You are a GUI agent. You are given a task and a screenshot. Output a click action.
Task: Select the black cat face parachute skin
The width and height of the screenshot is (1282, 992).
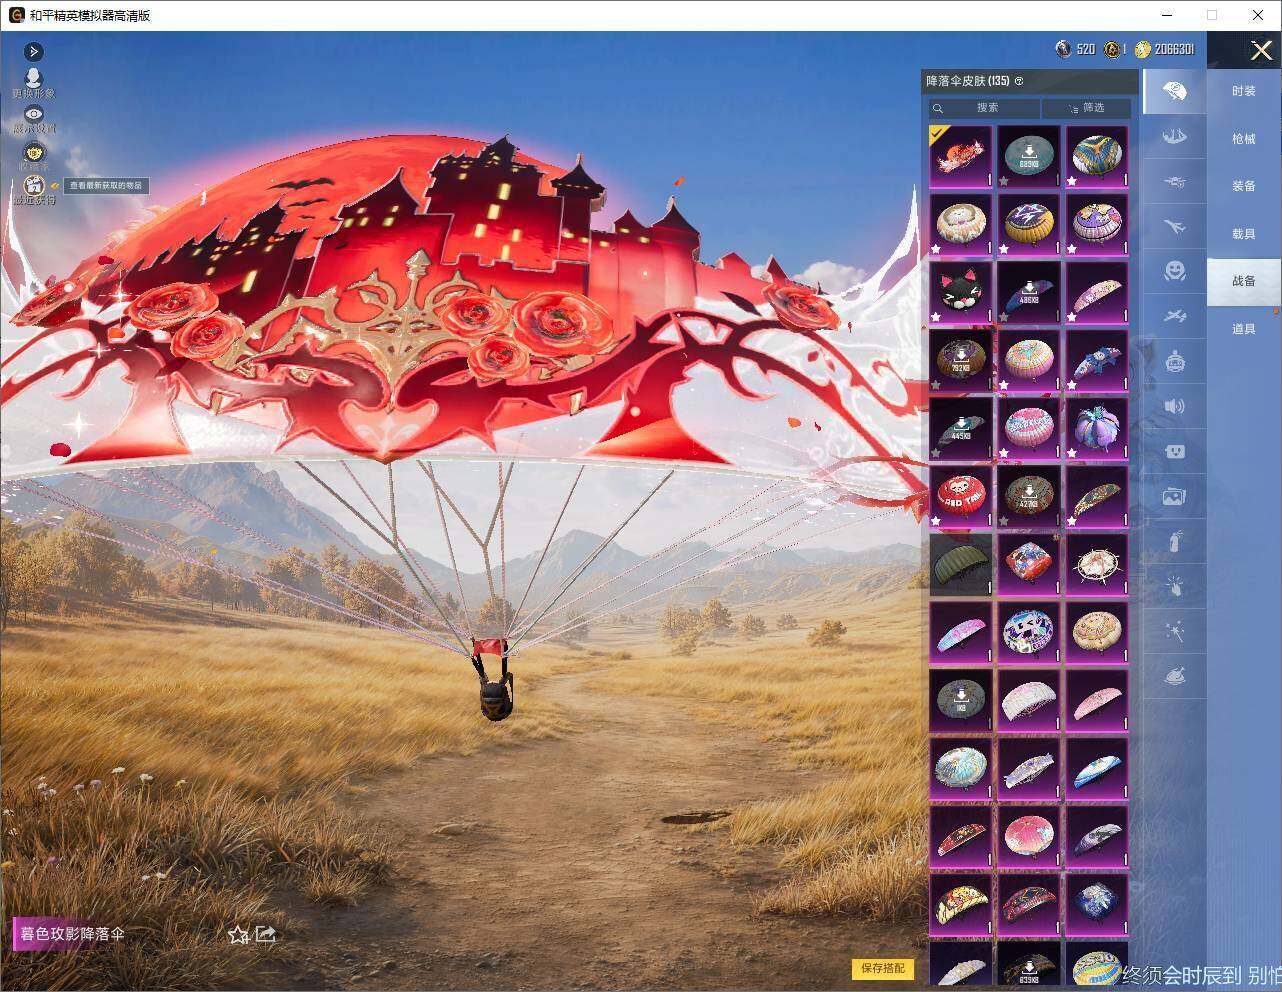click(961, 292)
